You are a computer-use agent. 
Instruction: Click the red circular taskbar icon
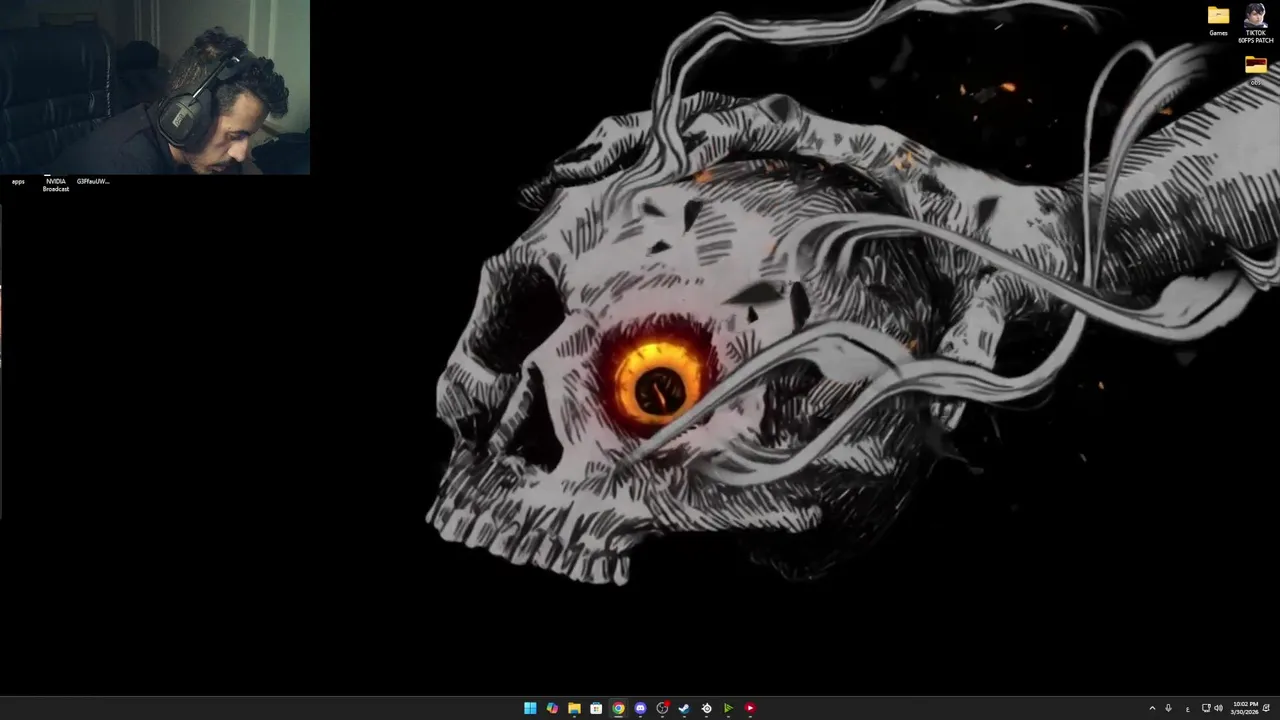(750, 708)
